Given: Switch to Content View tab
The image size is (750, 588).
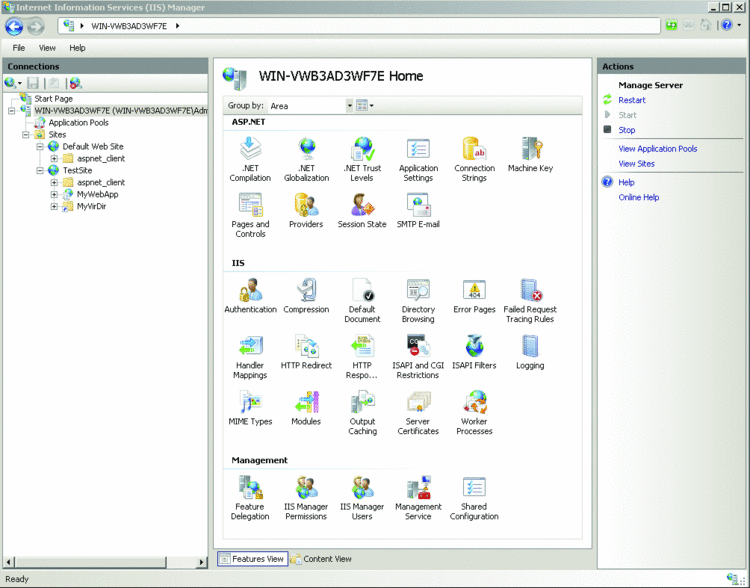Looking at the screenshot, I should 322,559.
